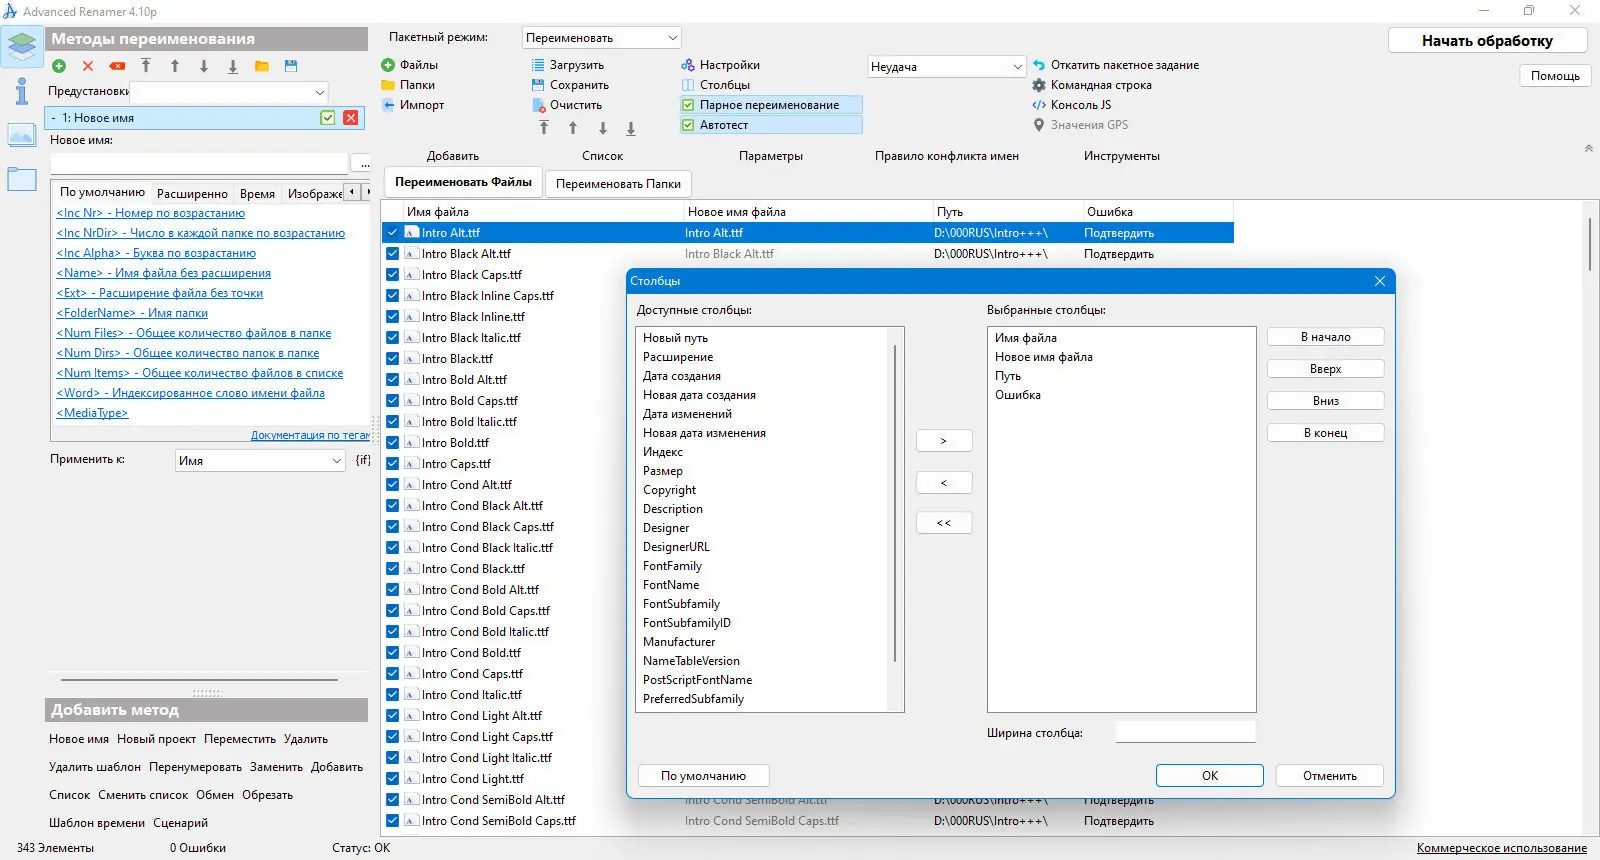Click <Inc Nr> tag link

[x=151, y=213]
